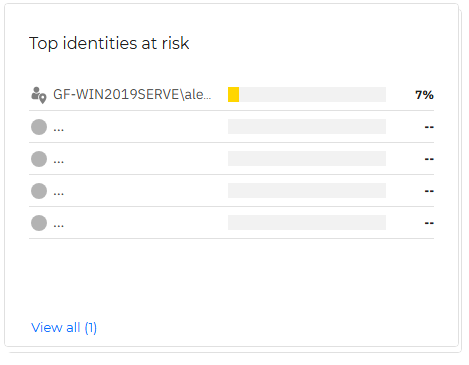Click the ellipsis name in fourth row
The image size is (469, 365).
tap(59, 194)
